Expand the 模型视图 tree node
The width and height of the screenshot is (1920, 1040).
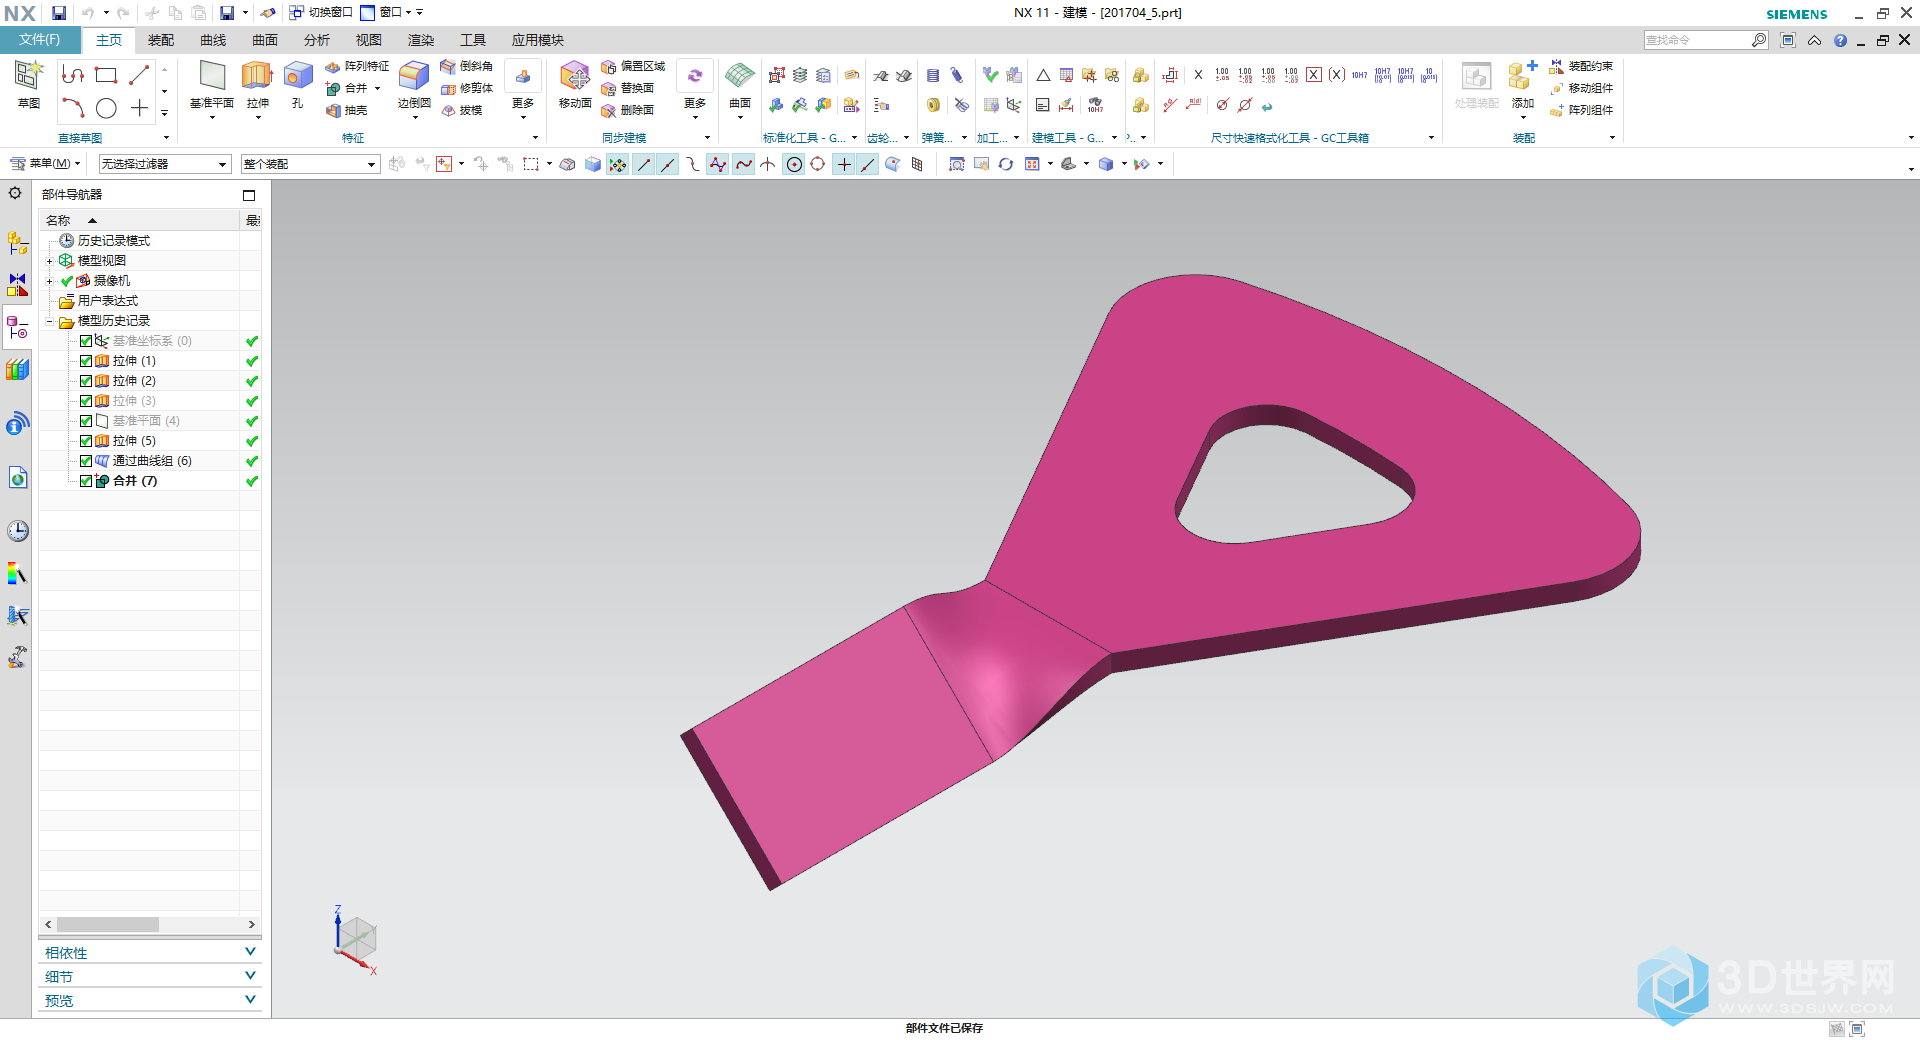49,261
